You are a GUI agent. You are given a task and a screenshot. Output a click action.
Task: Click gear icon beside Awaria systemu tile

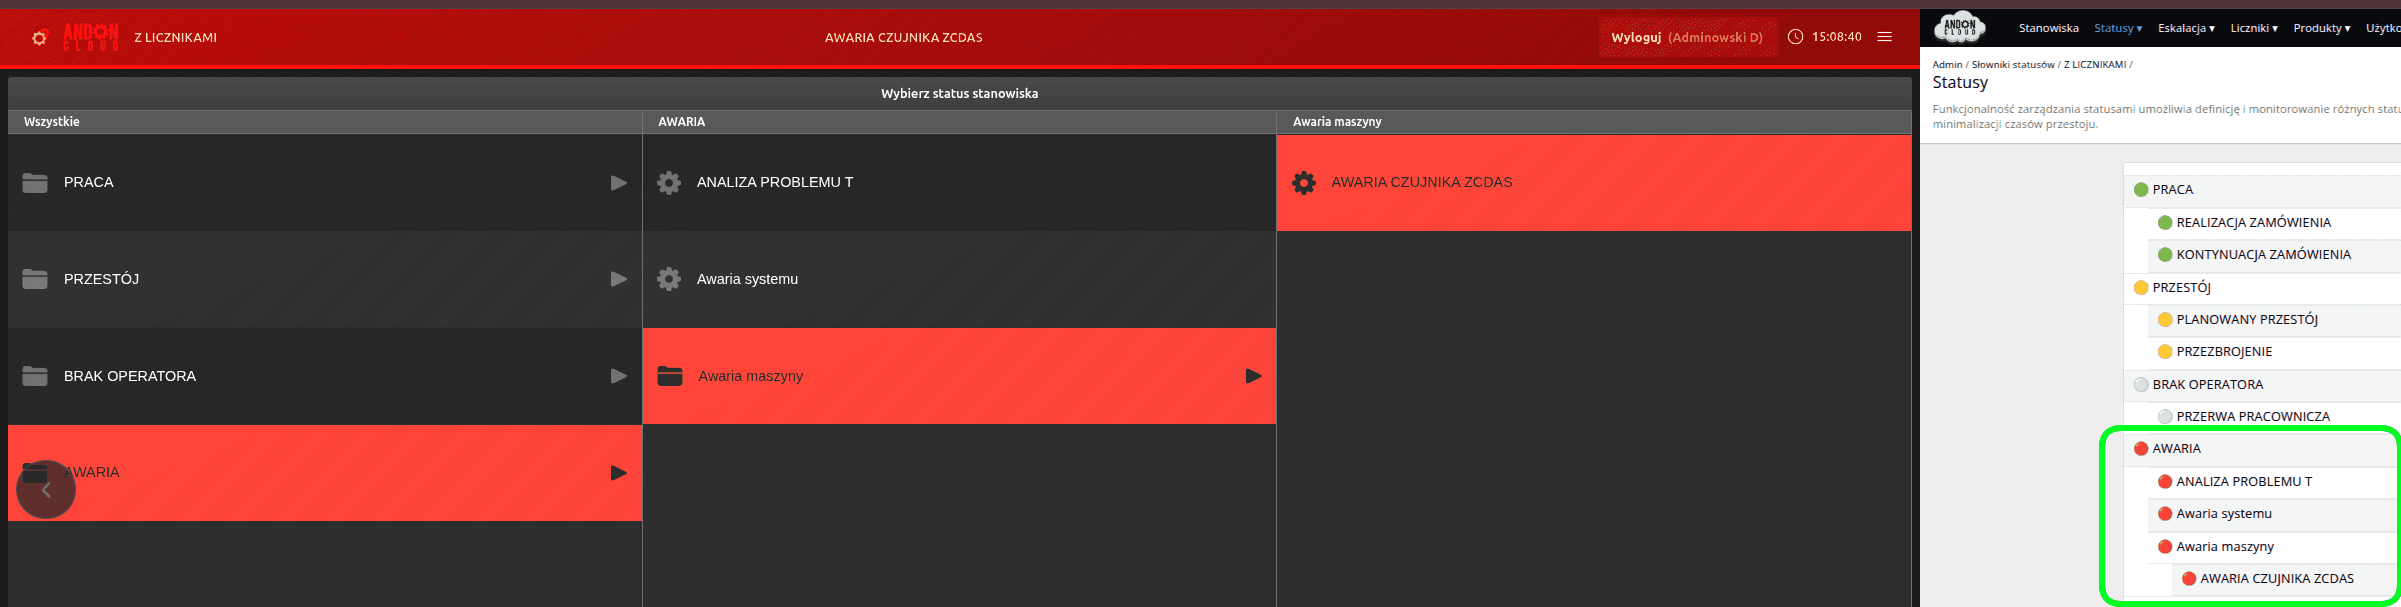click(x=669, y=279)
